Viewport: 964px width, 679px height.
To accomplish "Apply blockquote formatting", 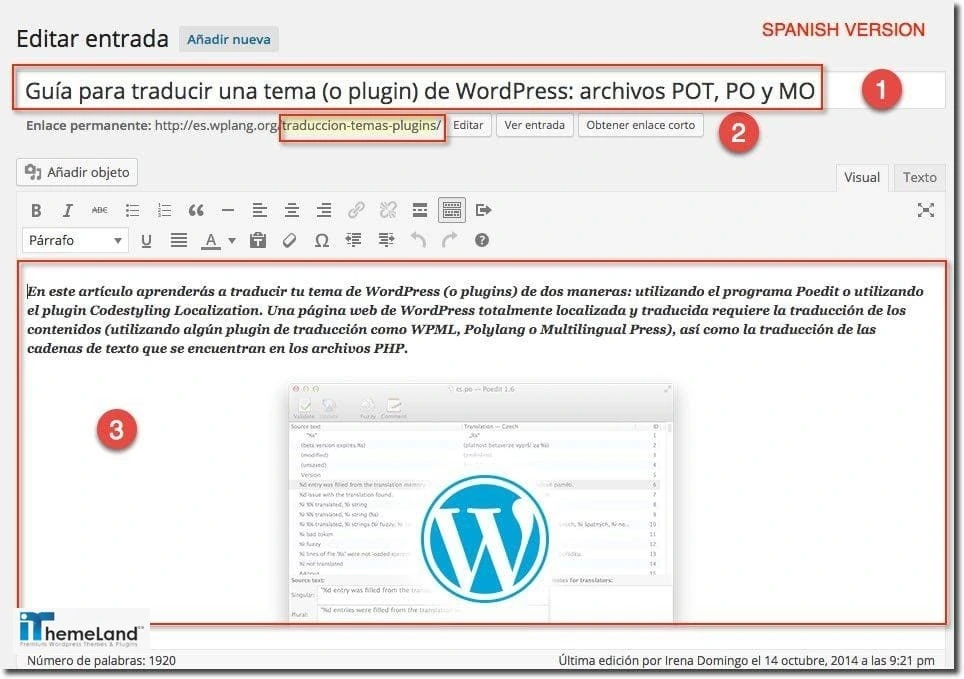I will [196, 210].
